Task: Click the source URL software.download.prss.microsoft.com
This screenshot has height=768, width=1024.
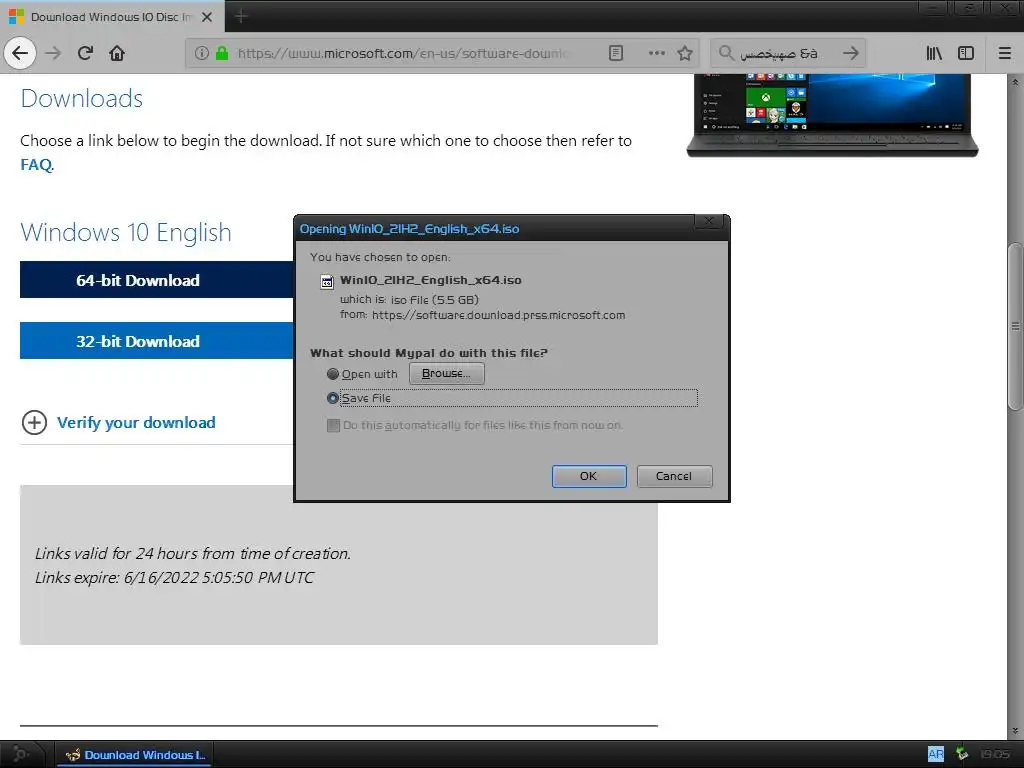Action: pyautogui.click(x=498, y=315)
